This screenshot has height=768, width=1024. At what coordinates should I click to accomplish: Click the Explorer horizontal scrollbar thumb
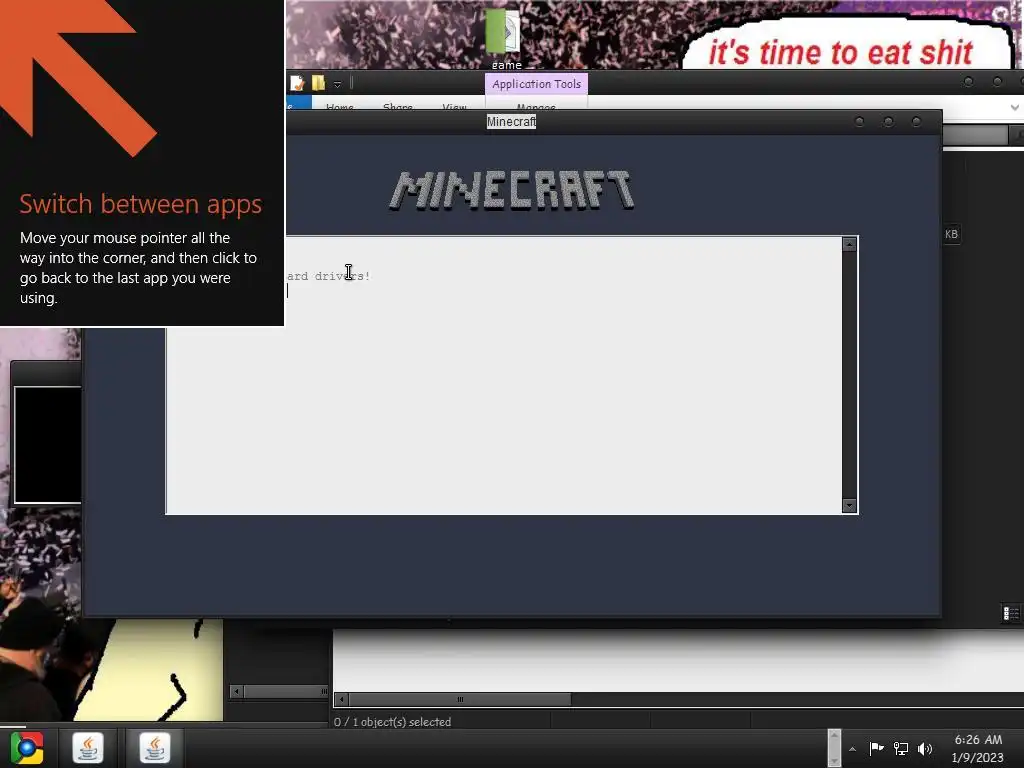460,699
